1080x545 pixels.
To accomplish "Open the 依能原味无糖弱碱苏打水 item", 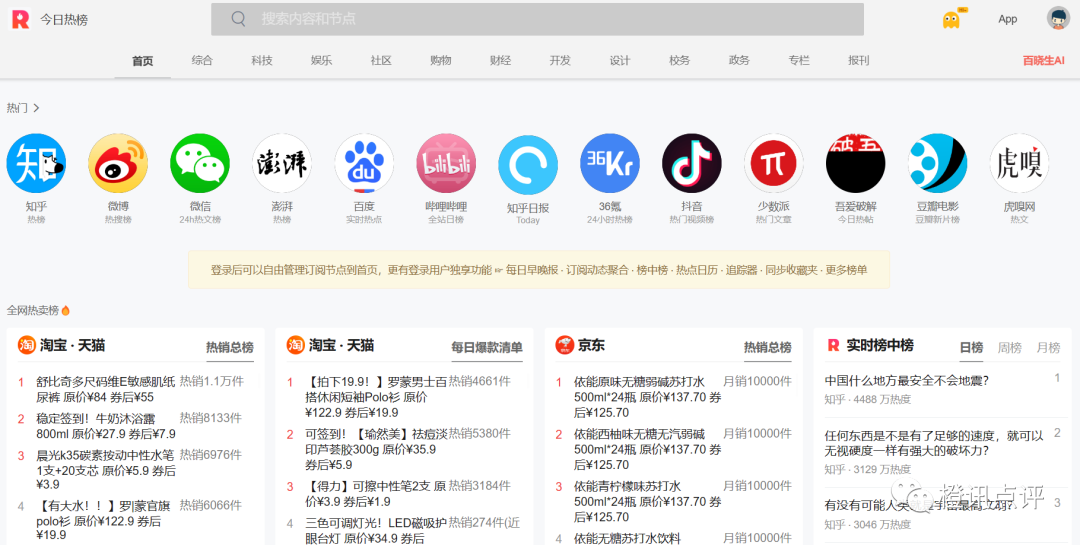I will 647,397.
